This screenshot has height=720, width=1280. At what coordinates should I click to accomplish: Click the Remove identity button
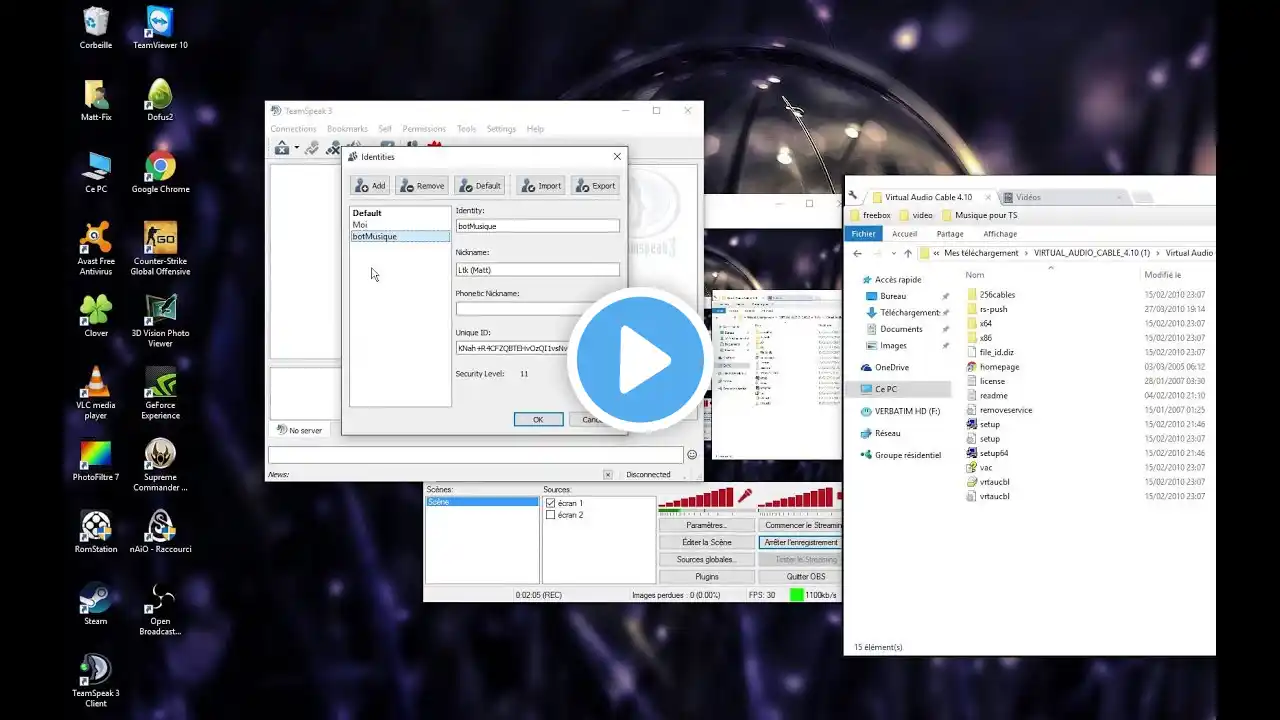(421, 185)
